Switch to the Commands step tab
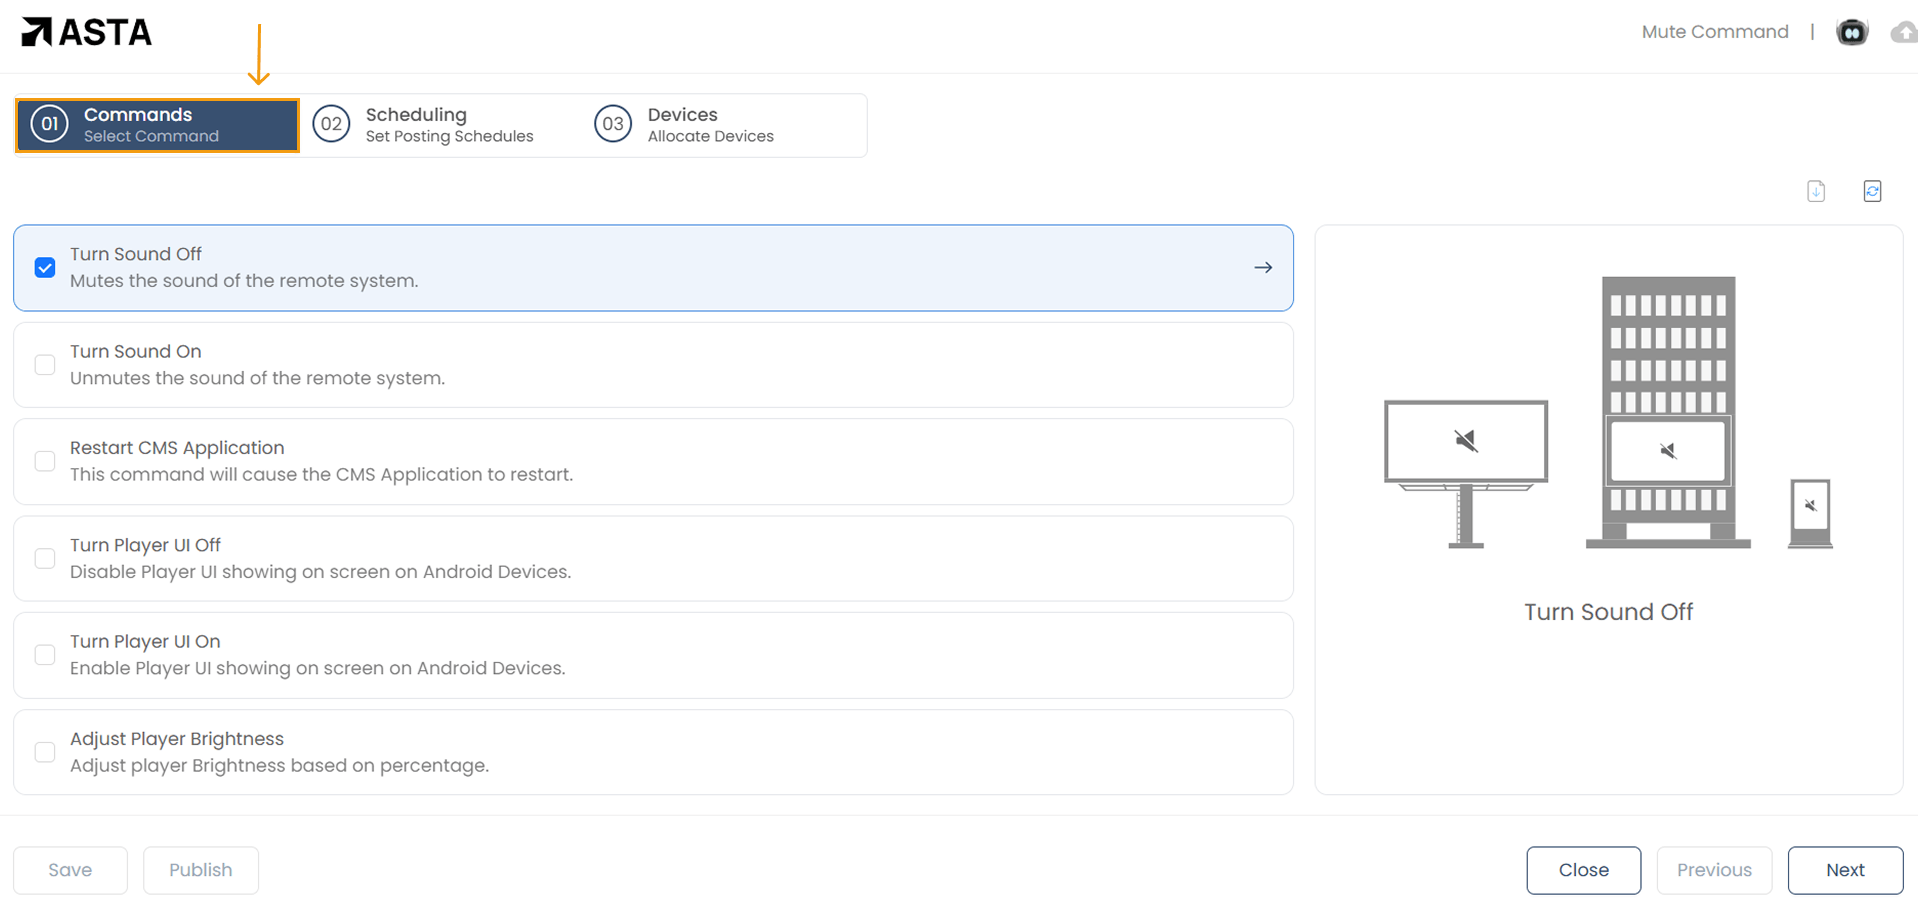Screen dimensions: 1918x910 (x=158, y=125)
